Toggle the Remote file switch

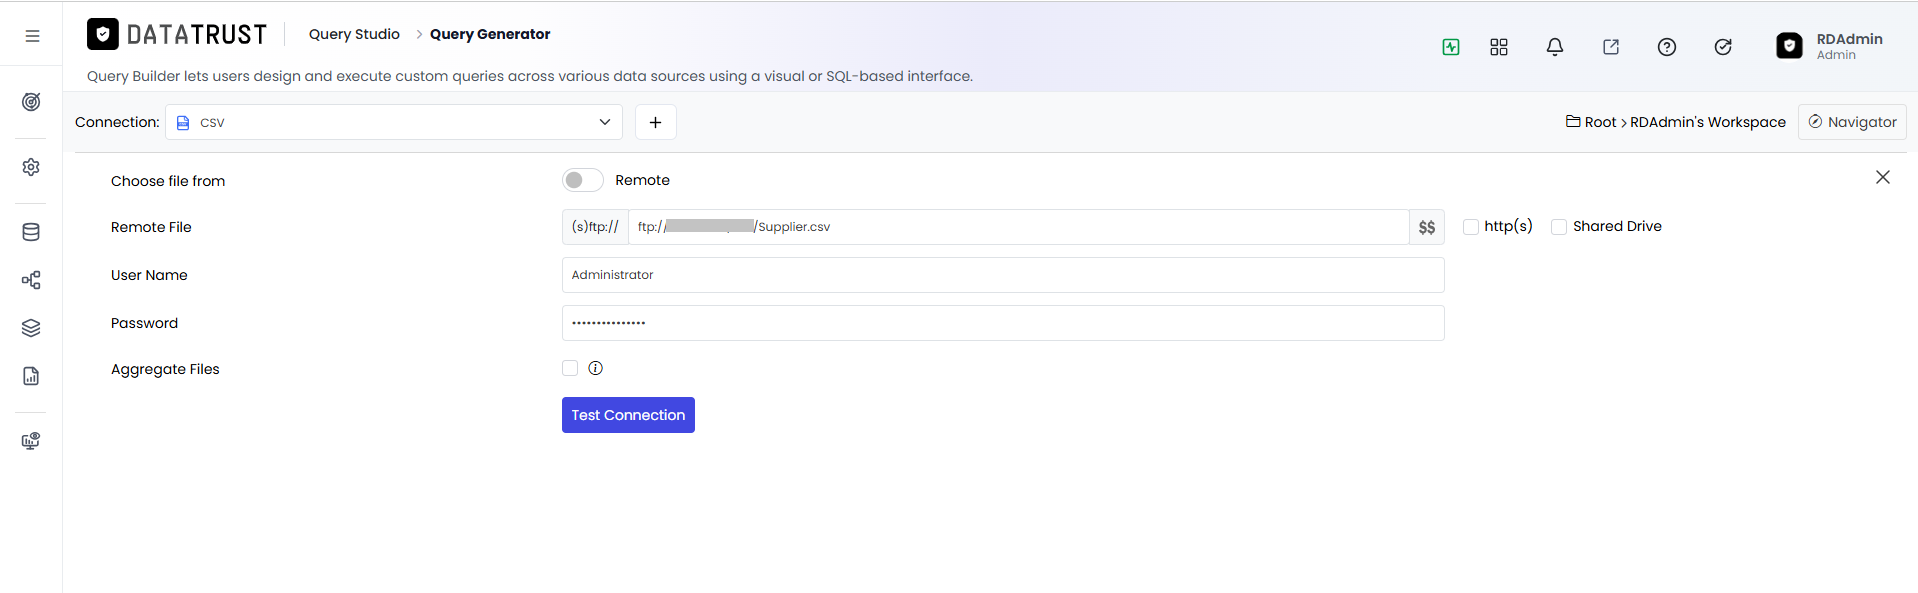tap(582, 180)
